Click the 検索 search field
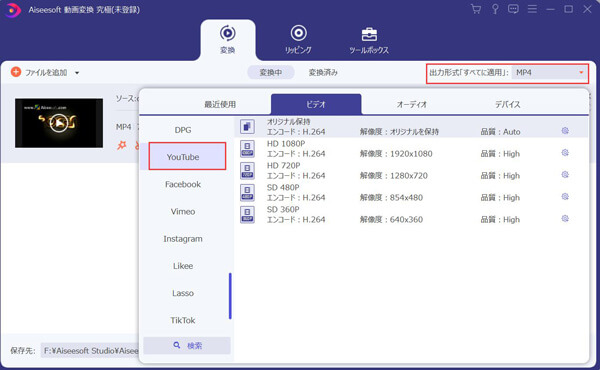Screen dimensions: 600x370 (187, 346)
